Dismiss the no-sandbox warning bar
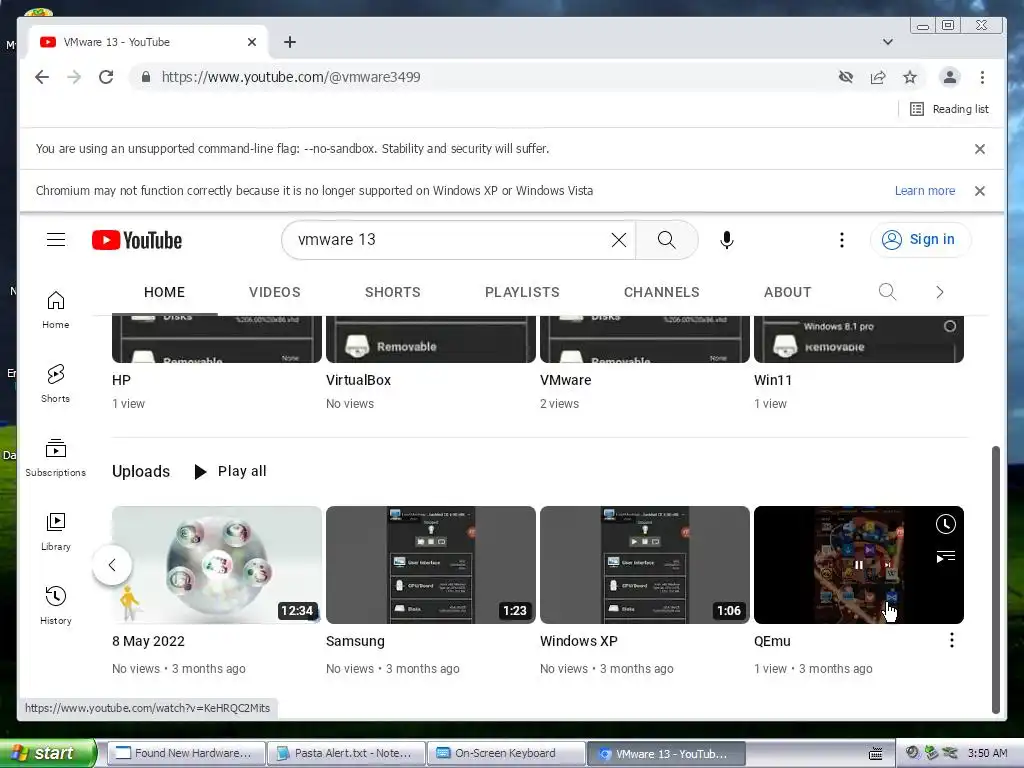1024x768 pixels. [x=980, y=149]
